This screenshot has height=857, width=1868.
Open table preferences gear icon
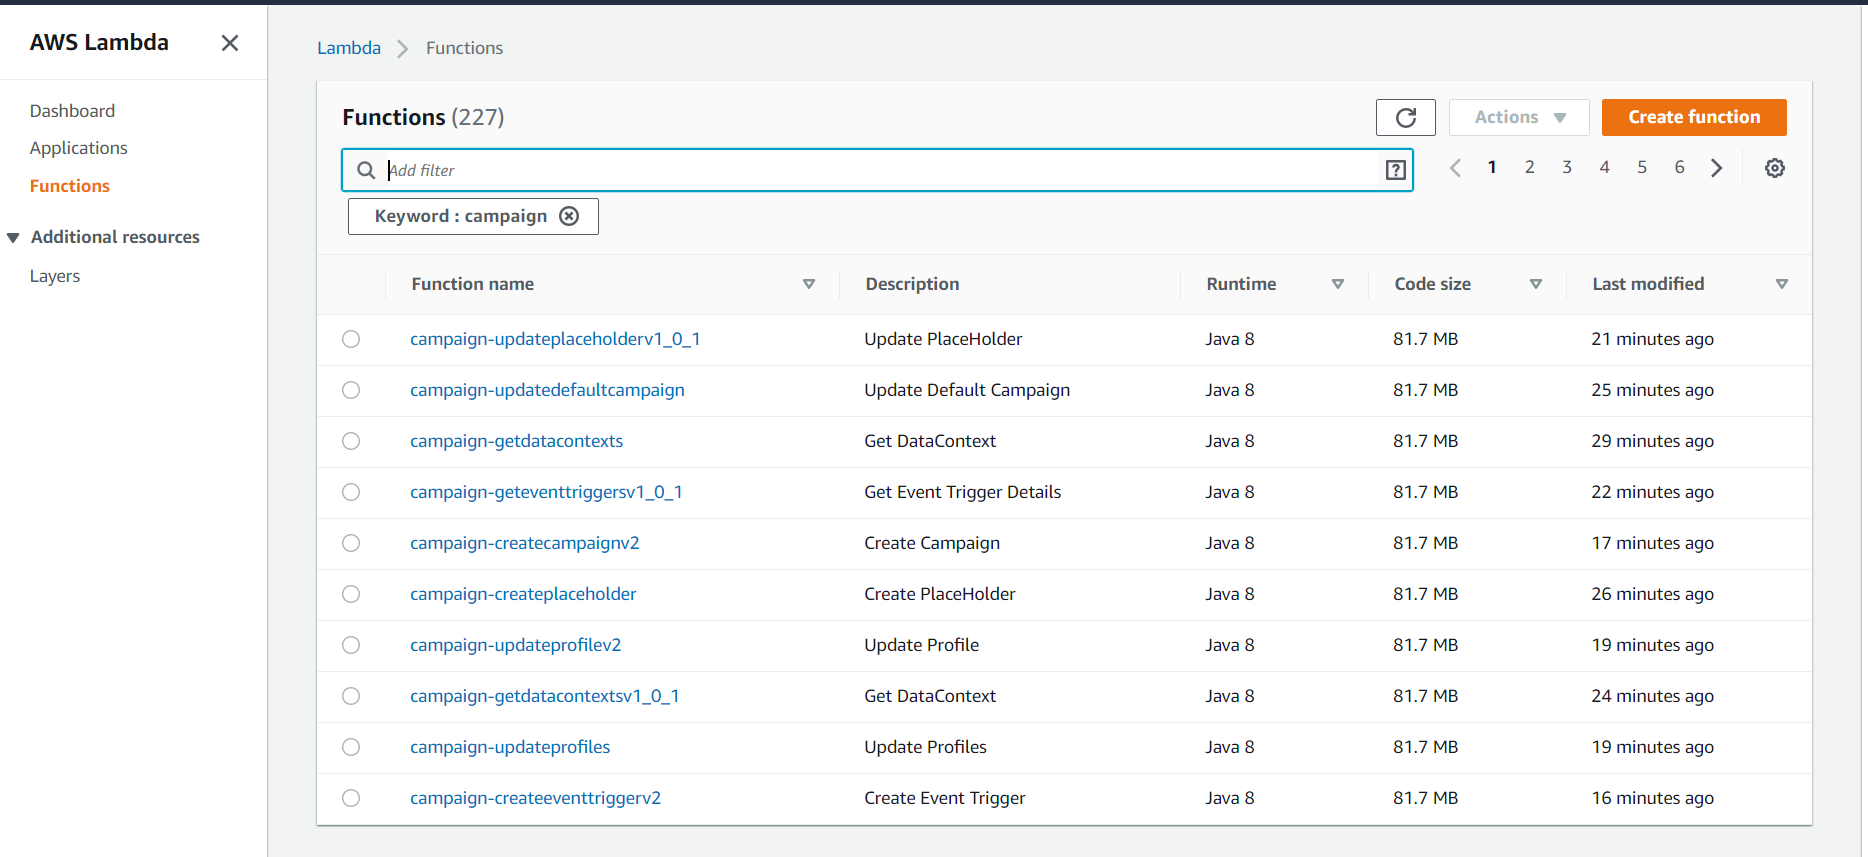point(1774,168)
